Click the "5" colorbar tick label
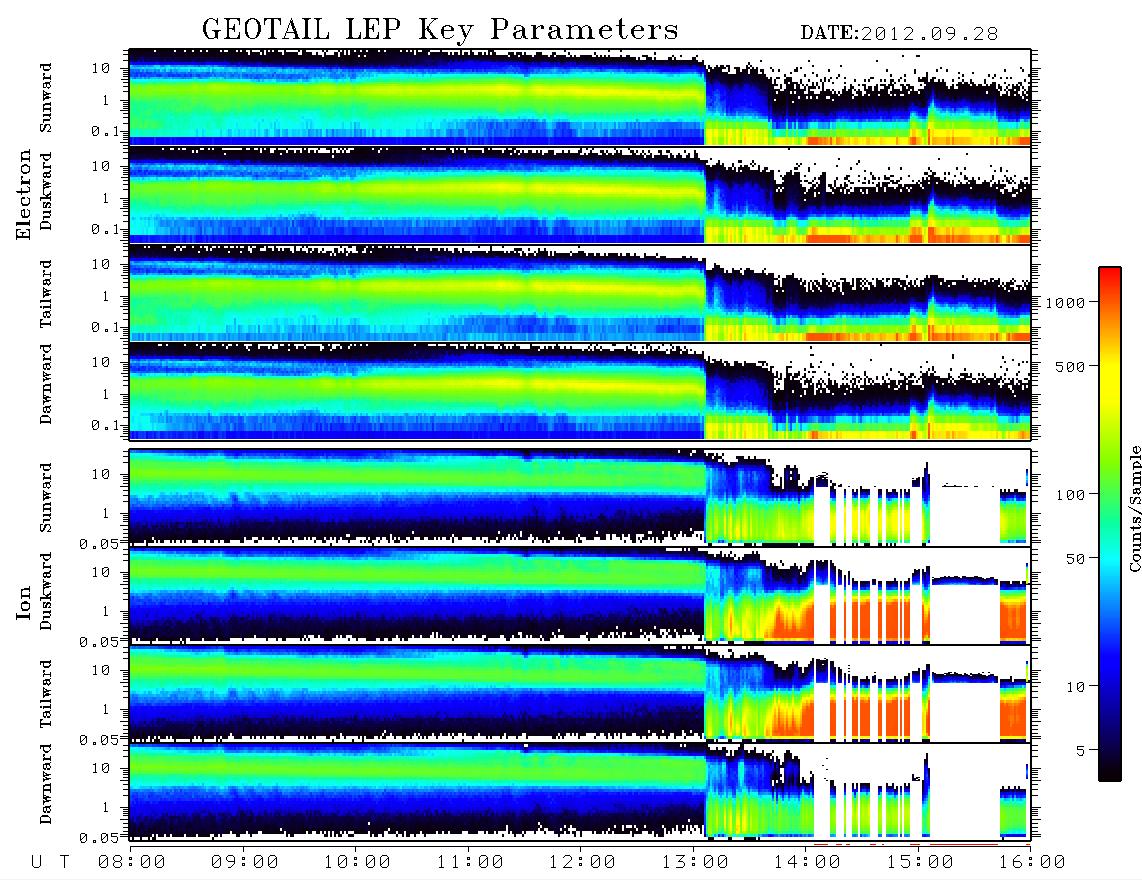1142x880 pixels. tap(1081, 750)
